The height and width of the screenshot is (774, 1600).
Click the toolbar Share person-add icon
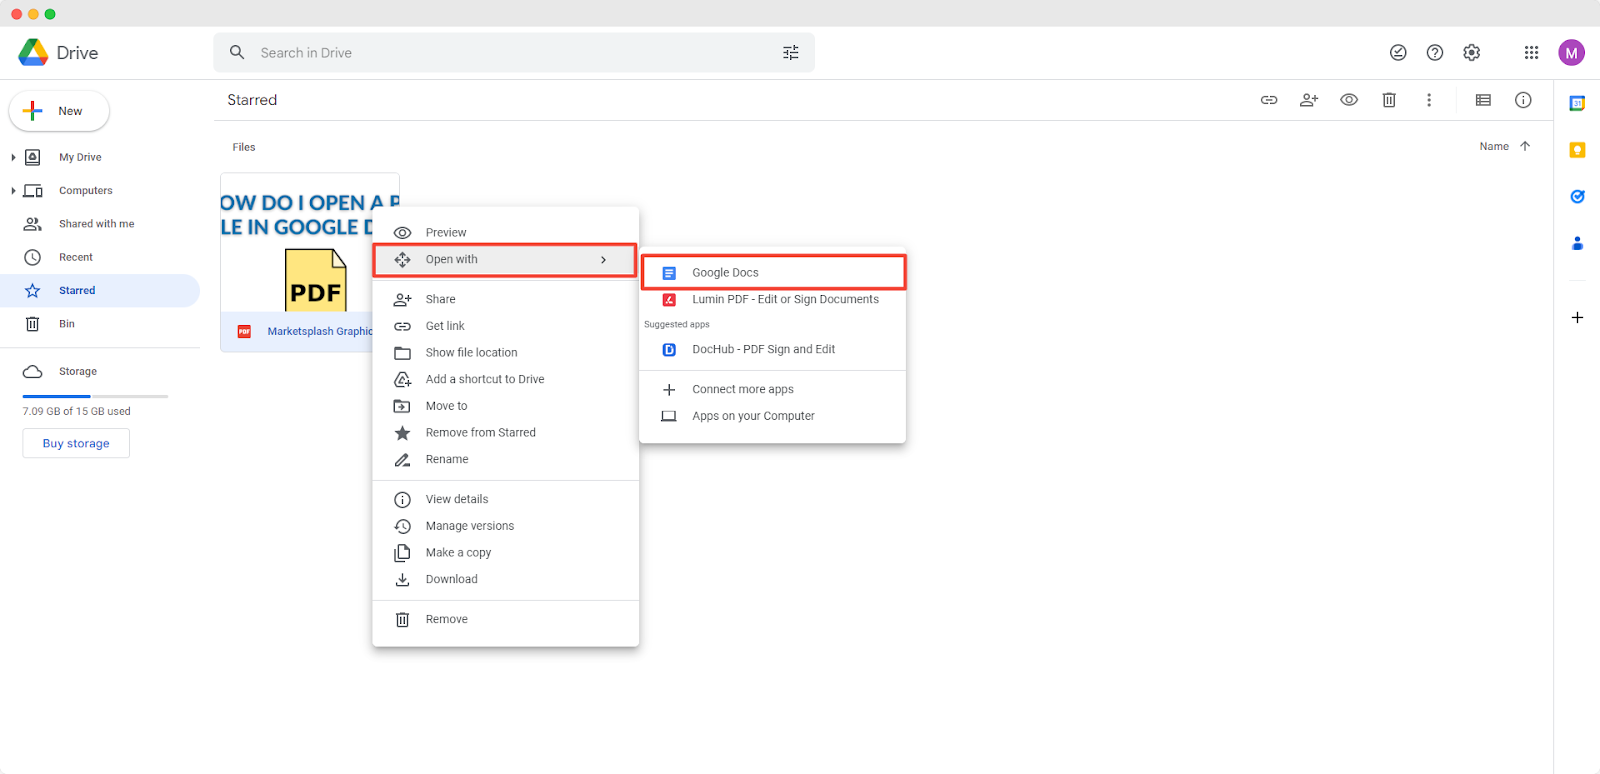coord(1309,100)
